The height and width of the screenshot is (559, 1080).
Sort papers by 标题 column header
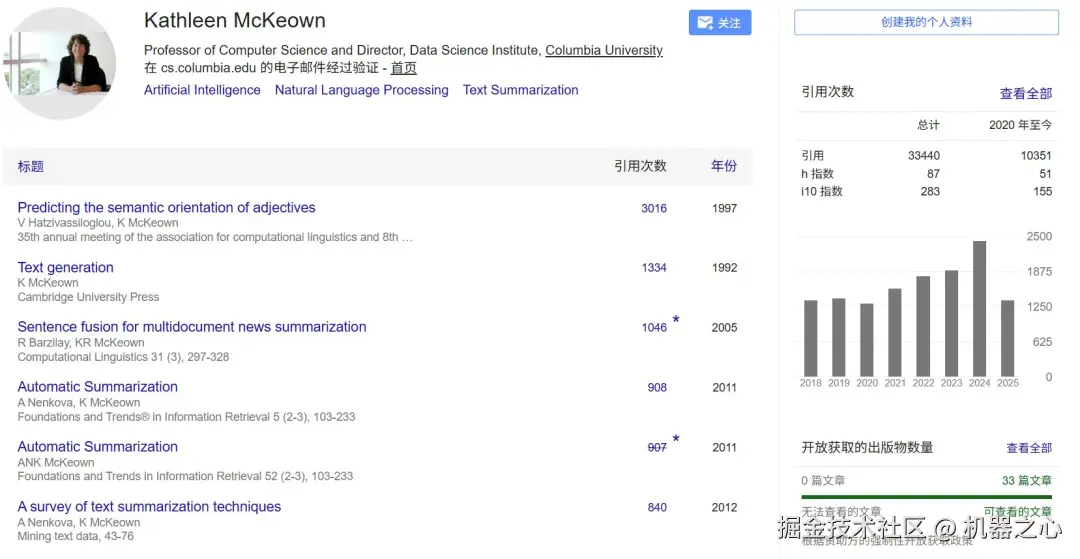pos(31,166)
